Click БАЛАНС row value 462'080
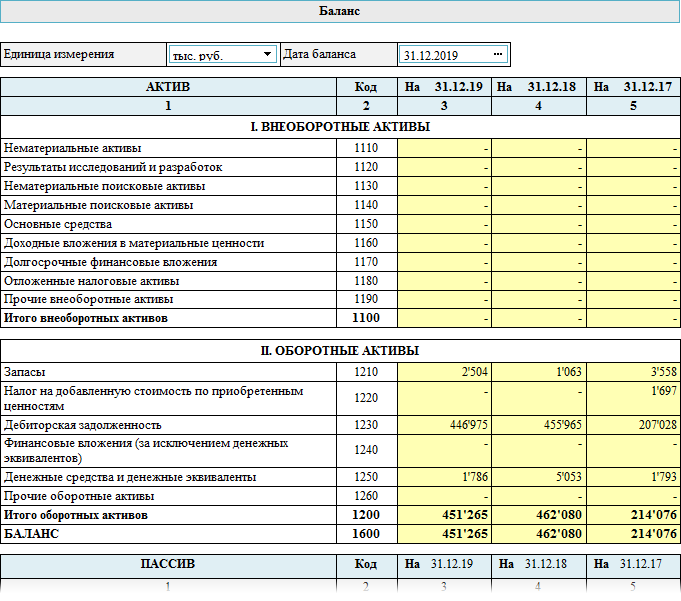681x601 pixels. click(539, 534)
